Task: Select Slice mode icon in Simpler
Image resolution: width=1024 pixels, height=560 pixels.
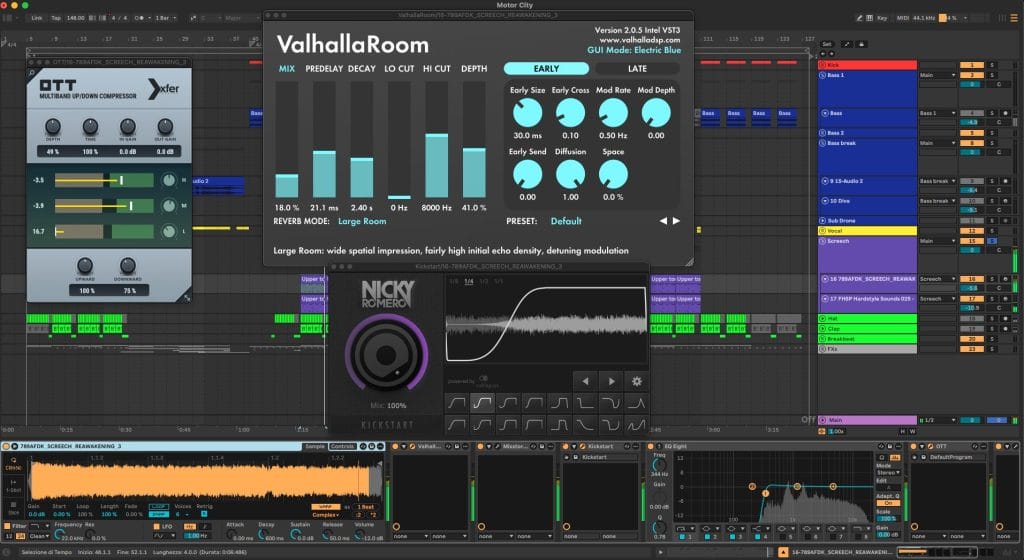Action: click(13, 508)
